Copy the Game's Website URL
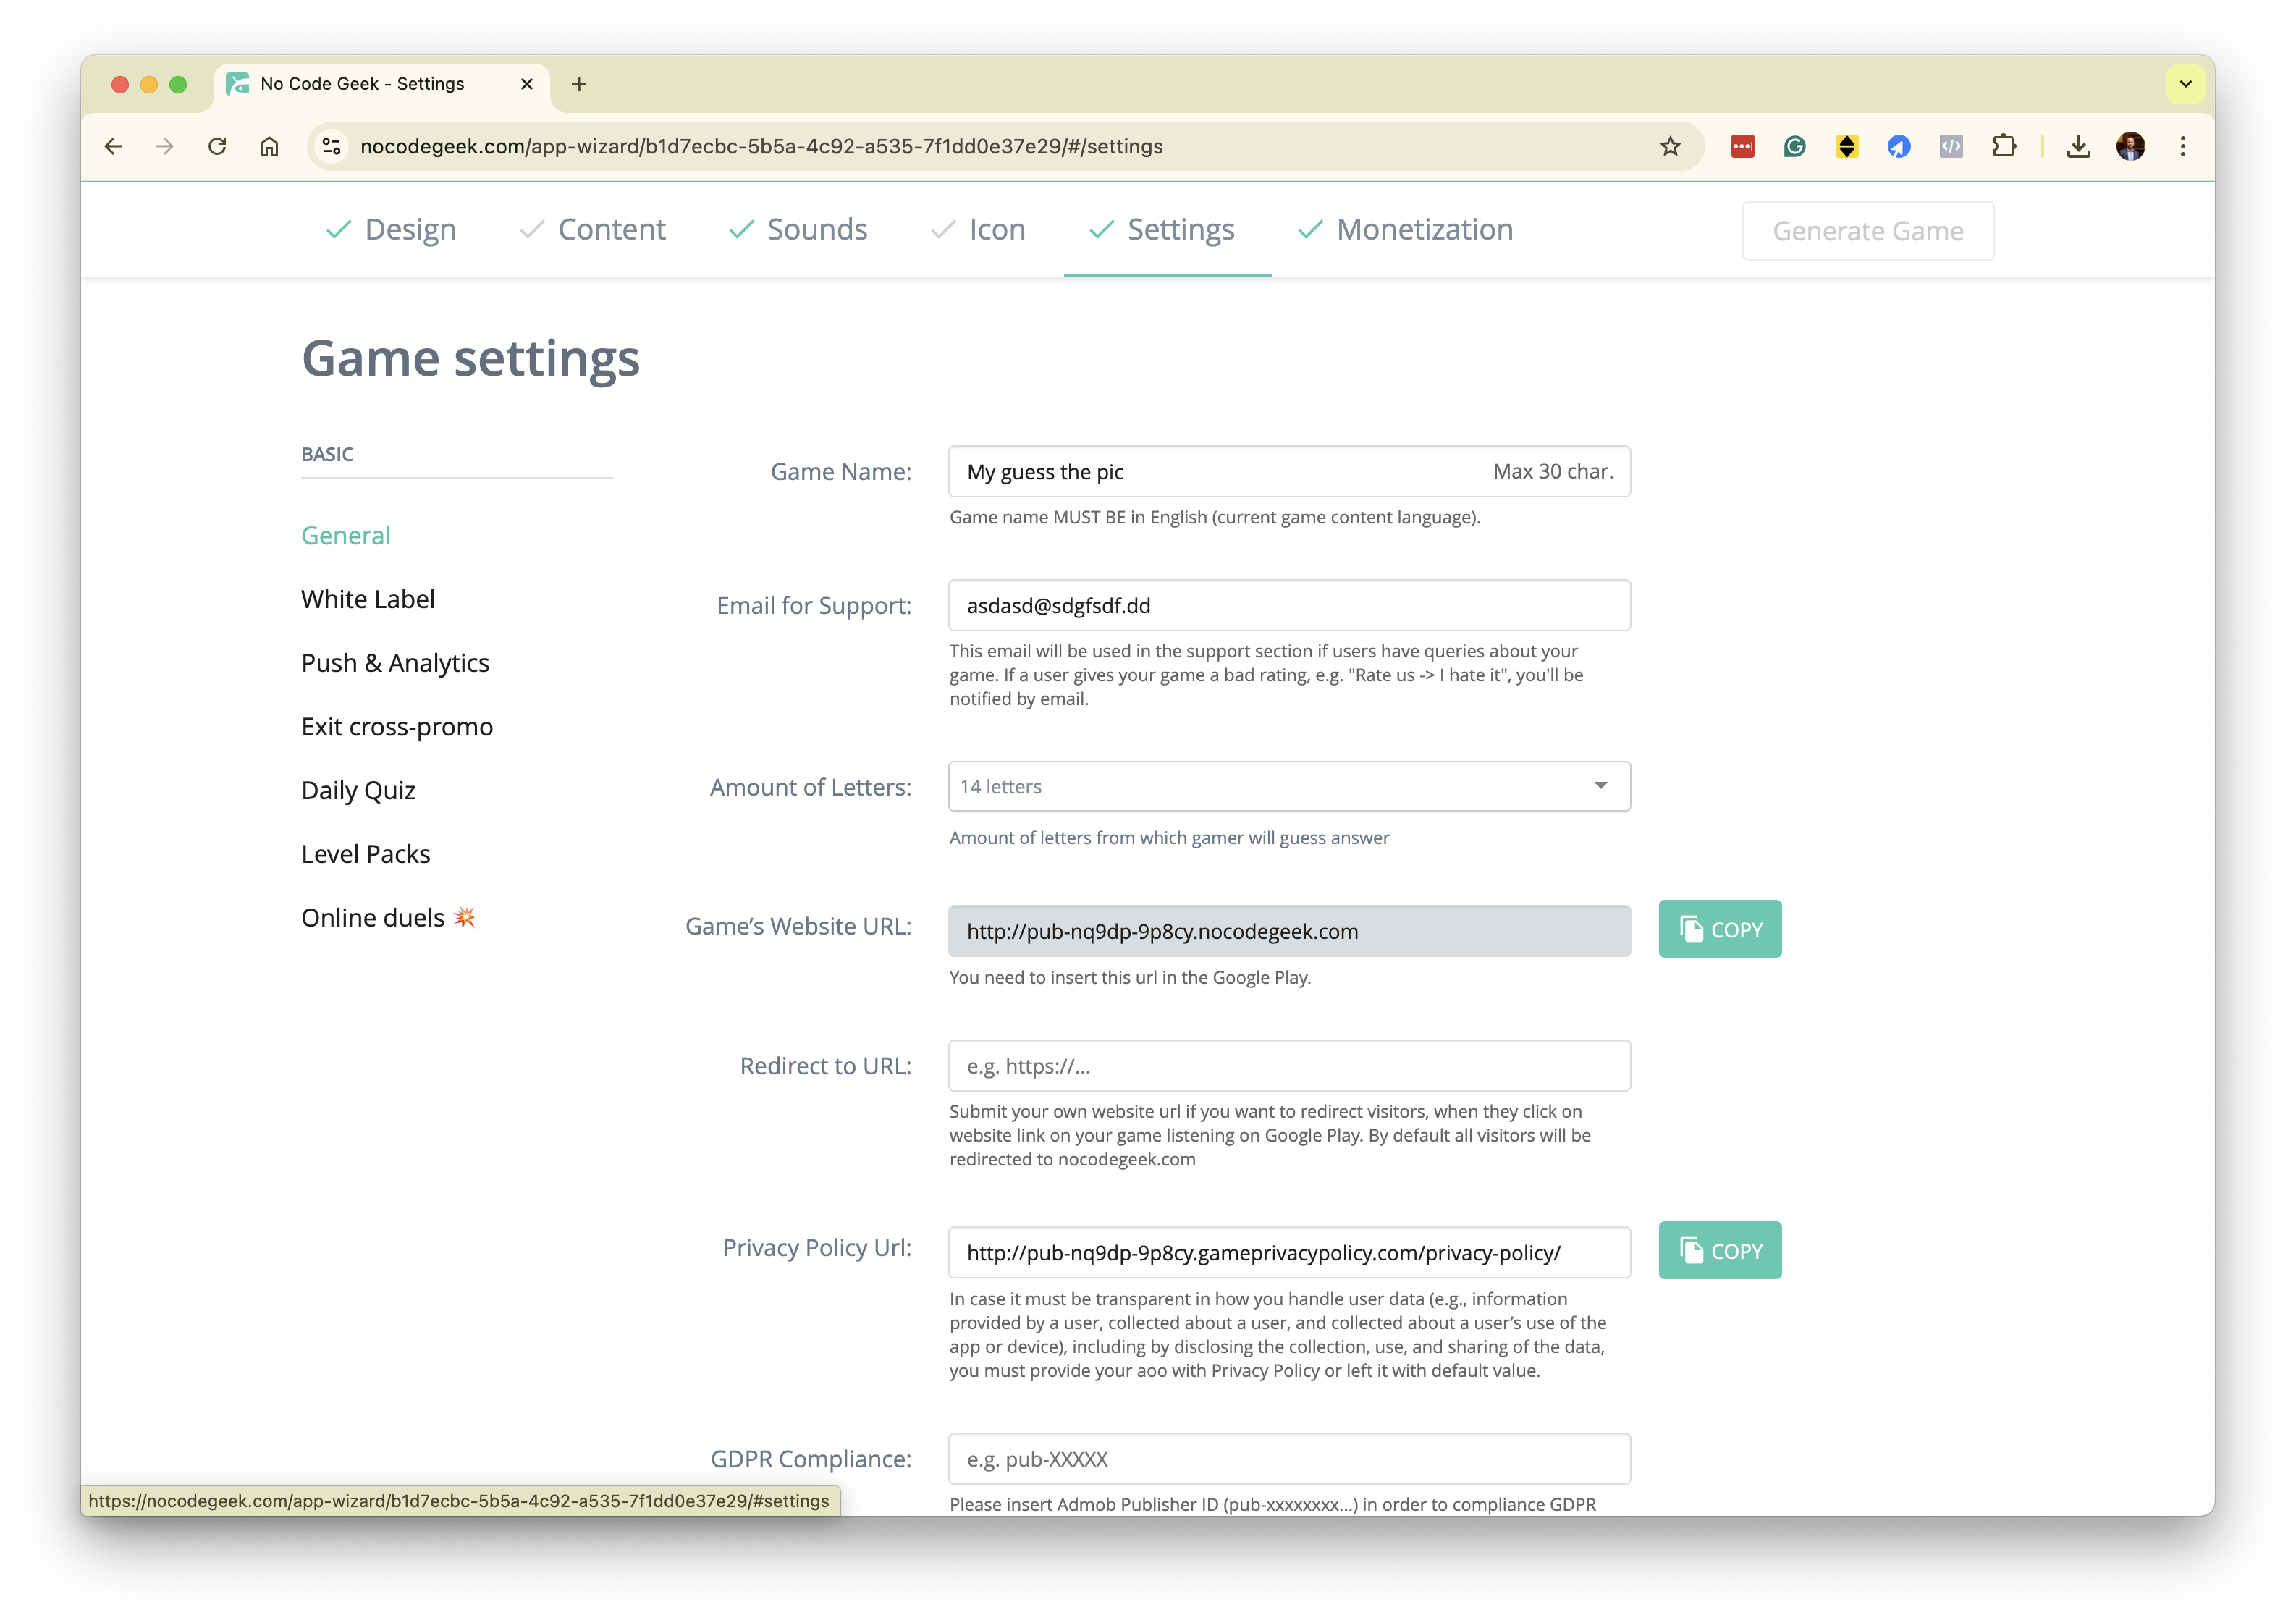 click(1720, 929)
